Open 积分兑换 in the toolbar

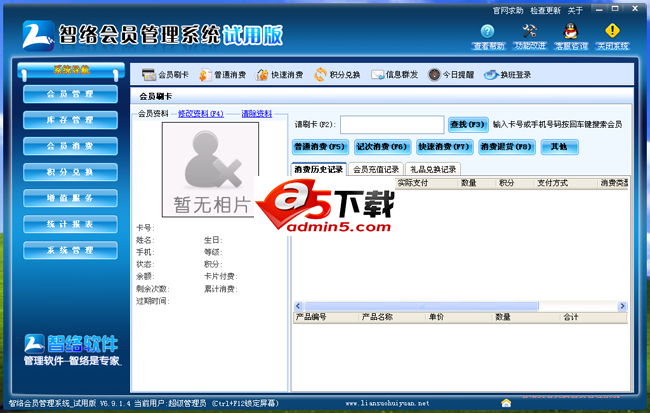click(x=337, y=75)
